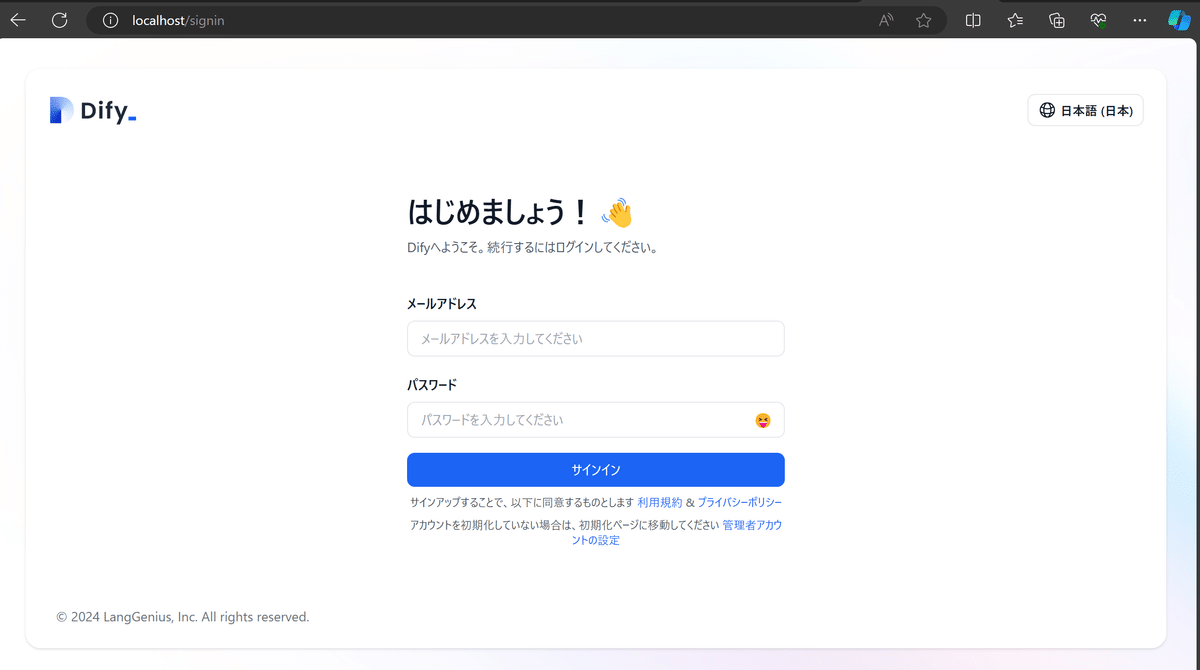Click the メールアドレス input field
Screen dimensions: 1200x670
coord(595,338)
